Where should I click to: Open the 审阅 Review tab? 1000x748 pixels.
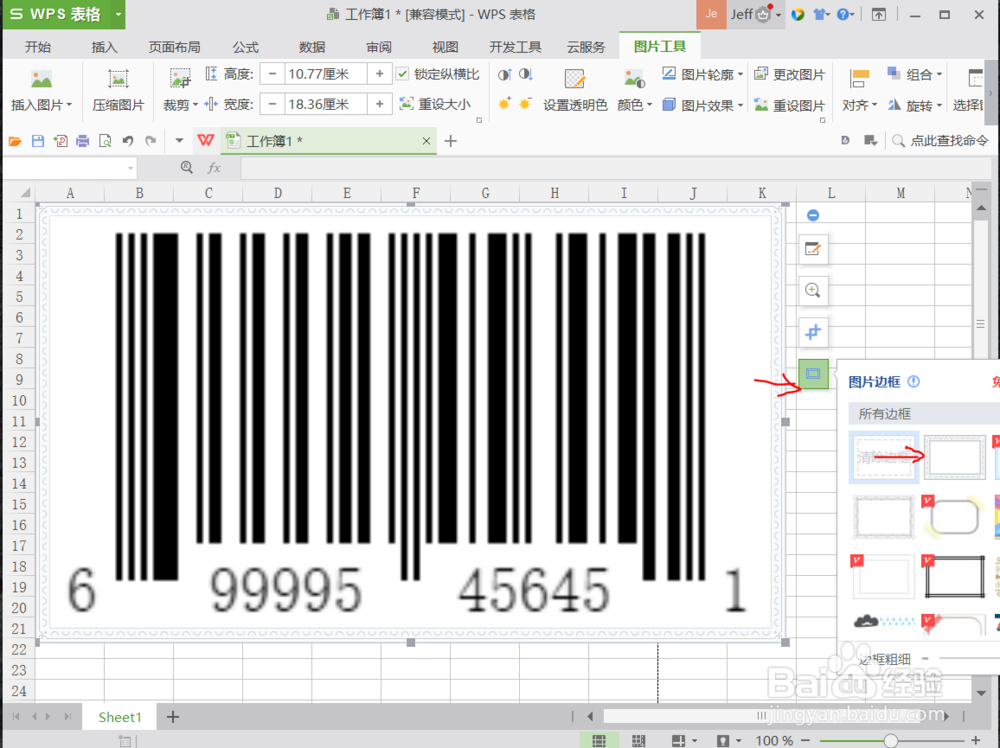[379, 47]
